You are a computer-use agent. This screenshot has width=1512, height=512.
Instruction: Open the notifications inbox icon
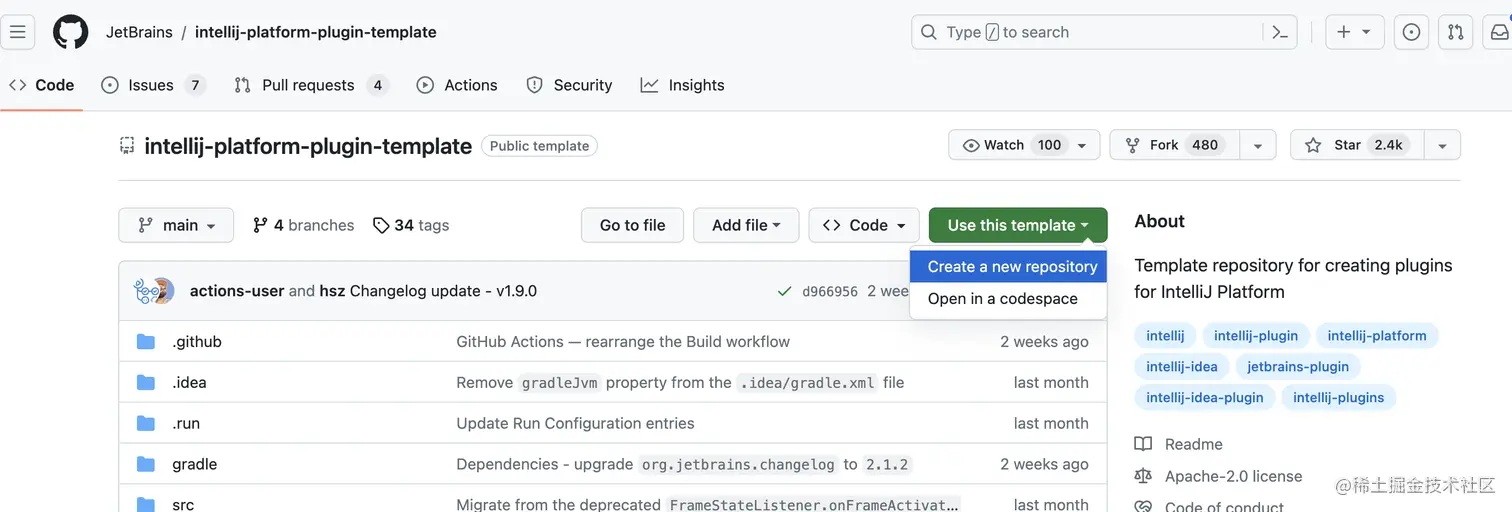pos(1499,32)
